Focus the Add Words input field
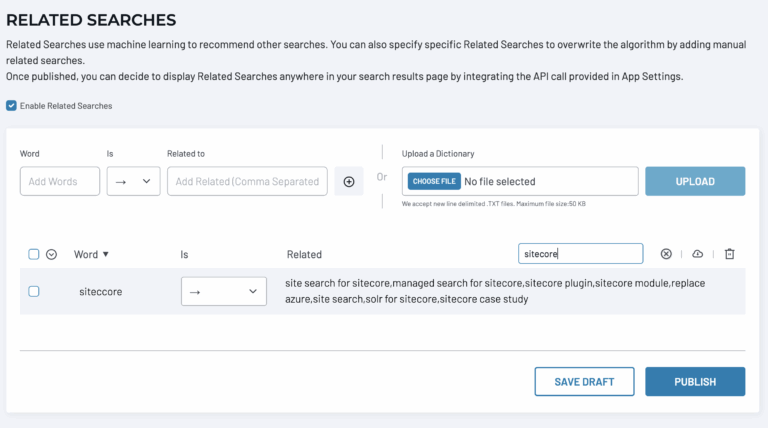The width and height of the screenshot is (768, 428). (60, 181)
